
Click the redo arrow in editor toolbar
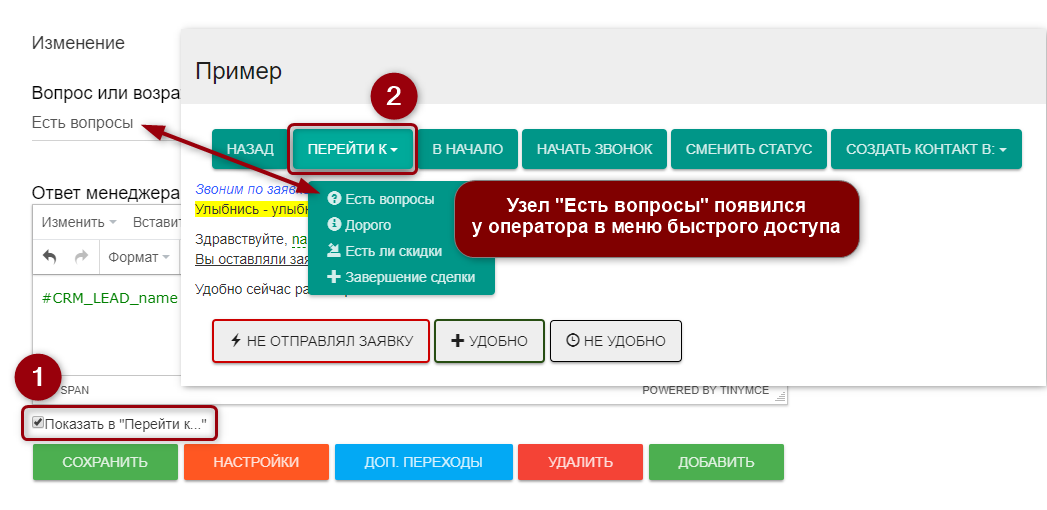(x=81, y=257)
